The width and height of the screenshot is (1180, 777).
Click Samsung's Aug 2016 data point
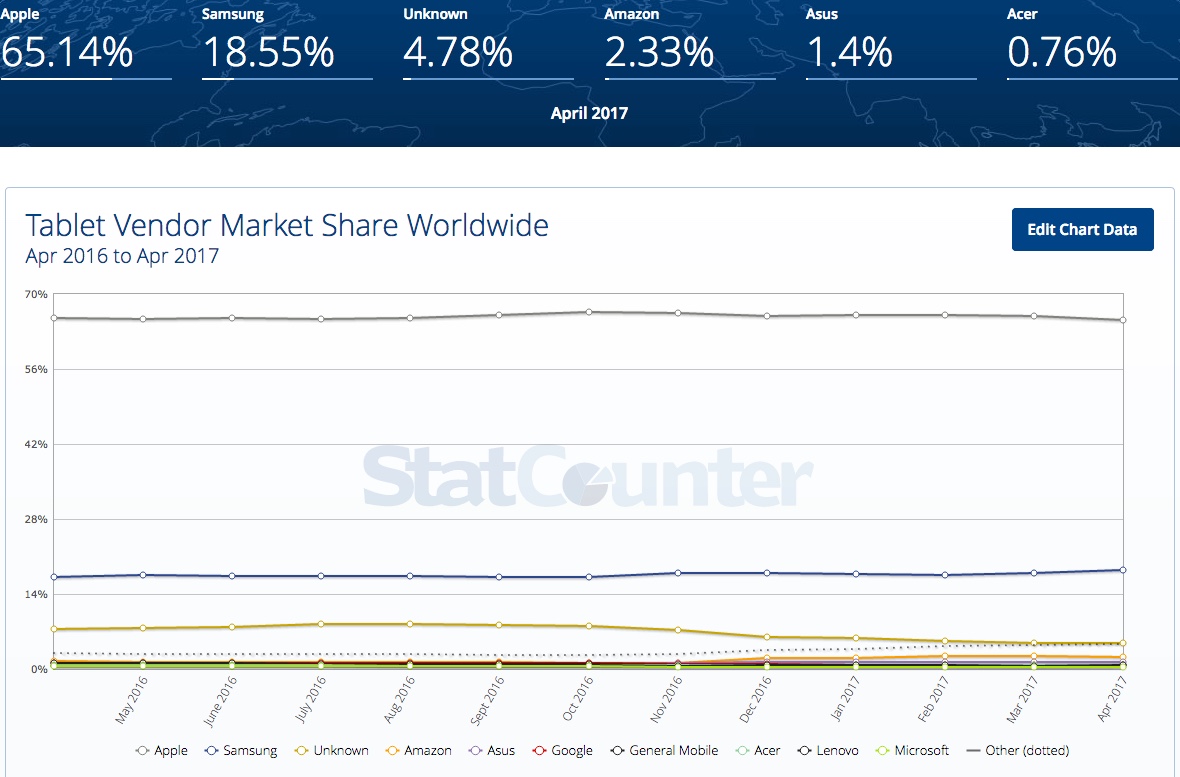[410, 576]
